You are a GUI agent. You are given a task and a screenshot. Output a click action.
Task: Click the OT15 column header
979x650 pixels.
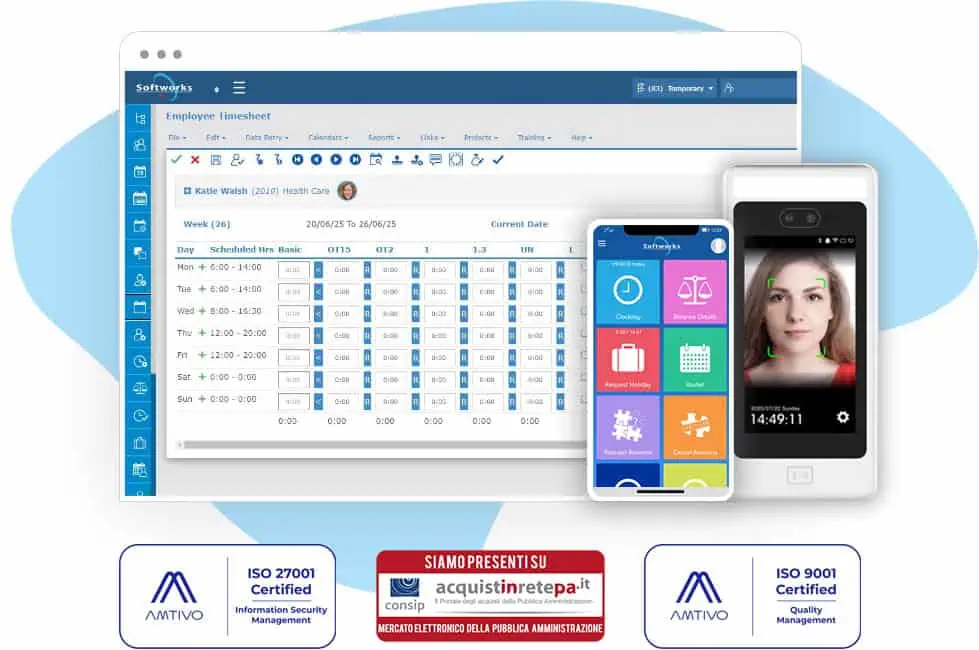pyautogui.click(x=339, y=250)
